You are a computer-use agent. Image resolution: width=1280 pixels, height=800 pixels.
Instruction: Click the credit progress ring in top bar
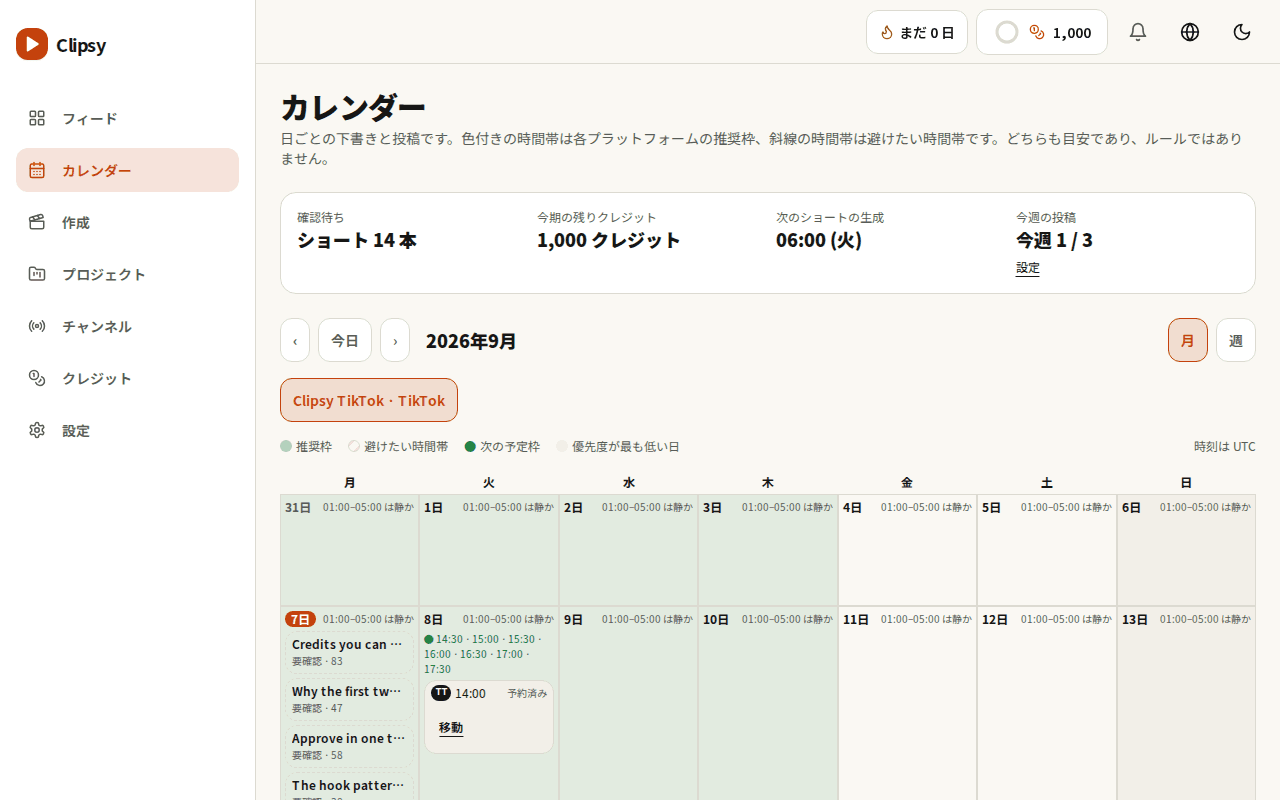point(1007,32)
